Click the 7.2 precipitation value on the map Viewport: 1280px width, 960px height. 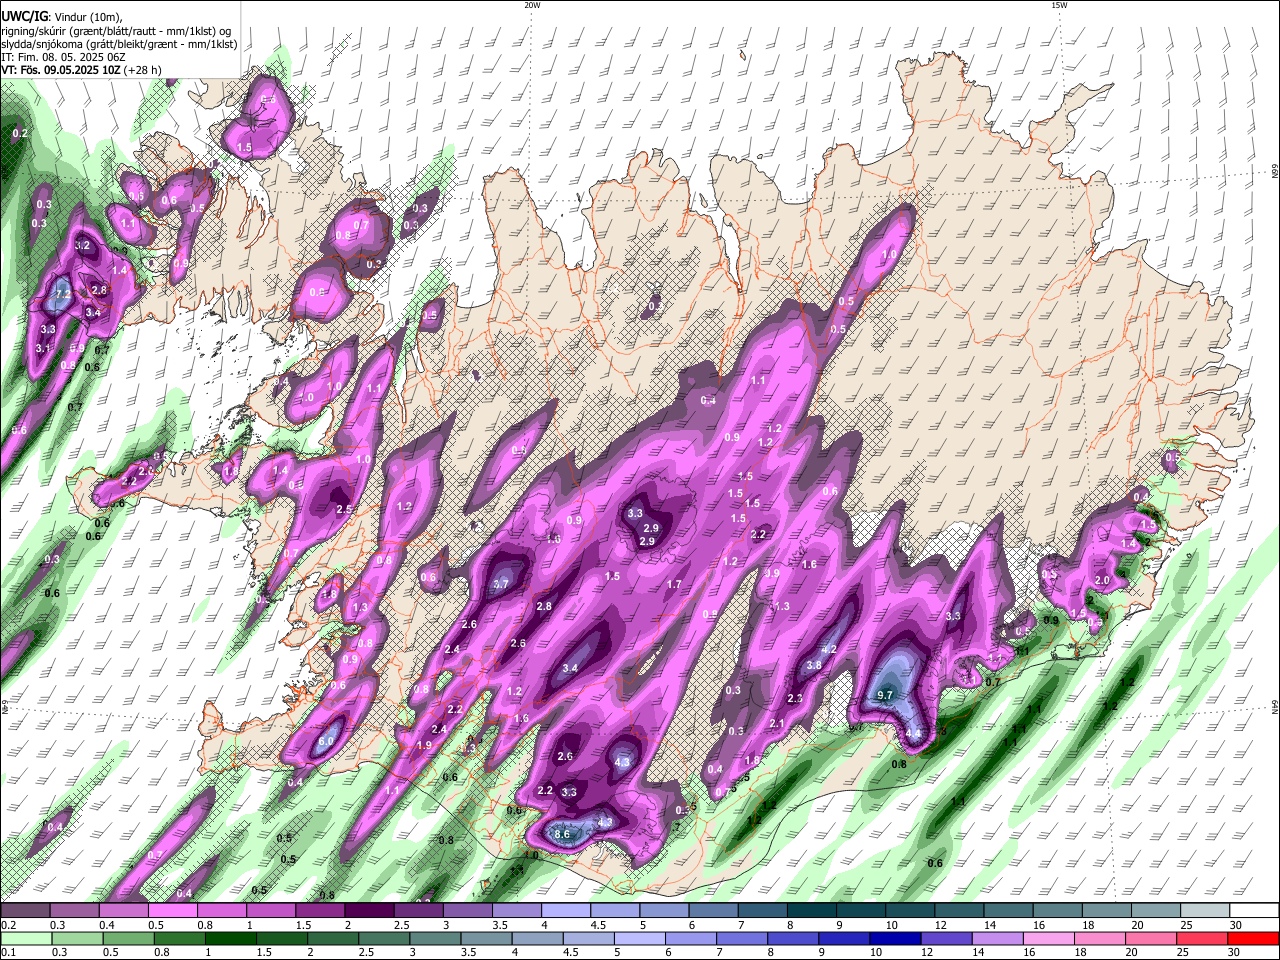(63, 294)
